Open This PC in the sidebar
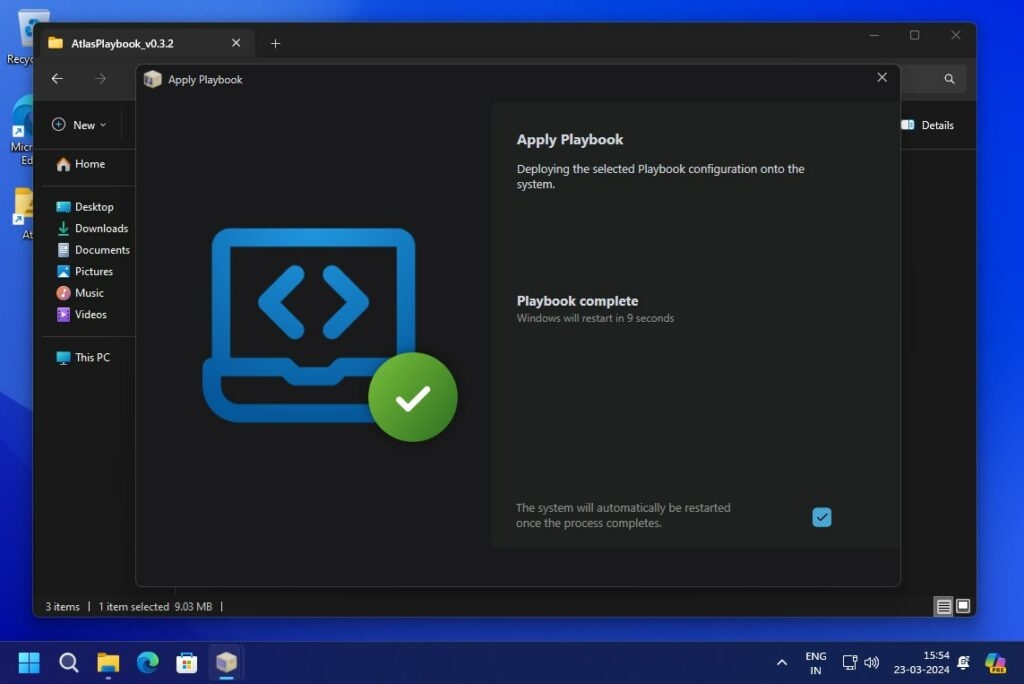This screenshot has width=1024, height=684. click(92, 357)
